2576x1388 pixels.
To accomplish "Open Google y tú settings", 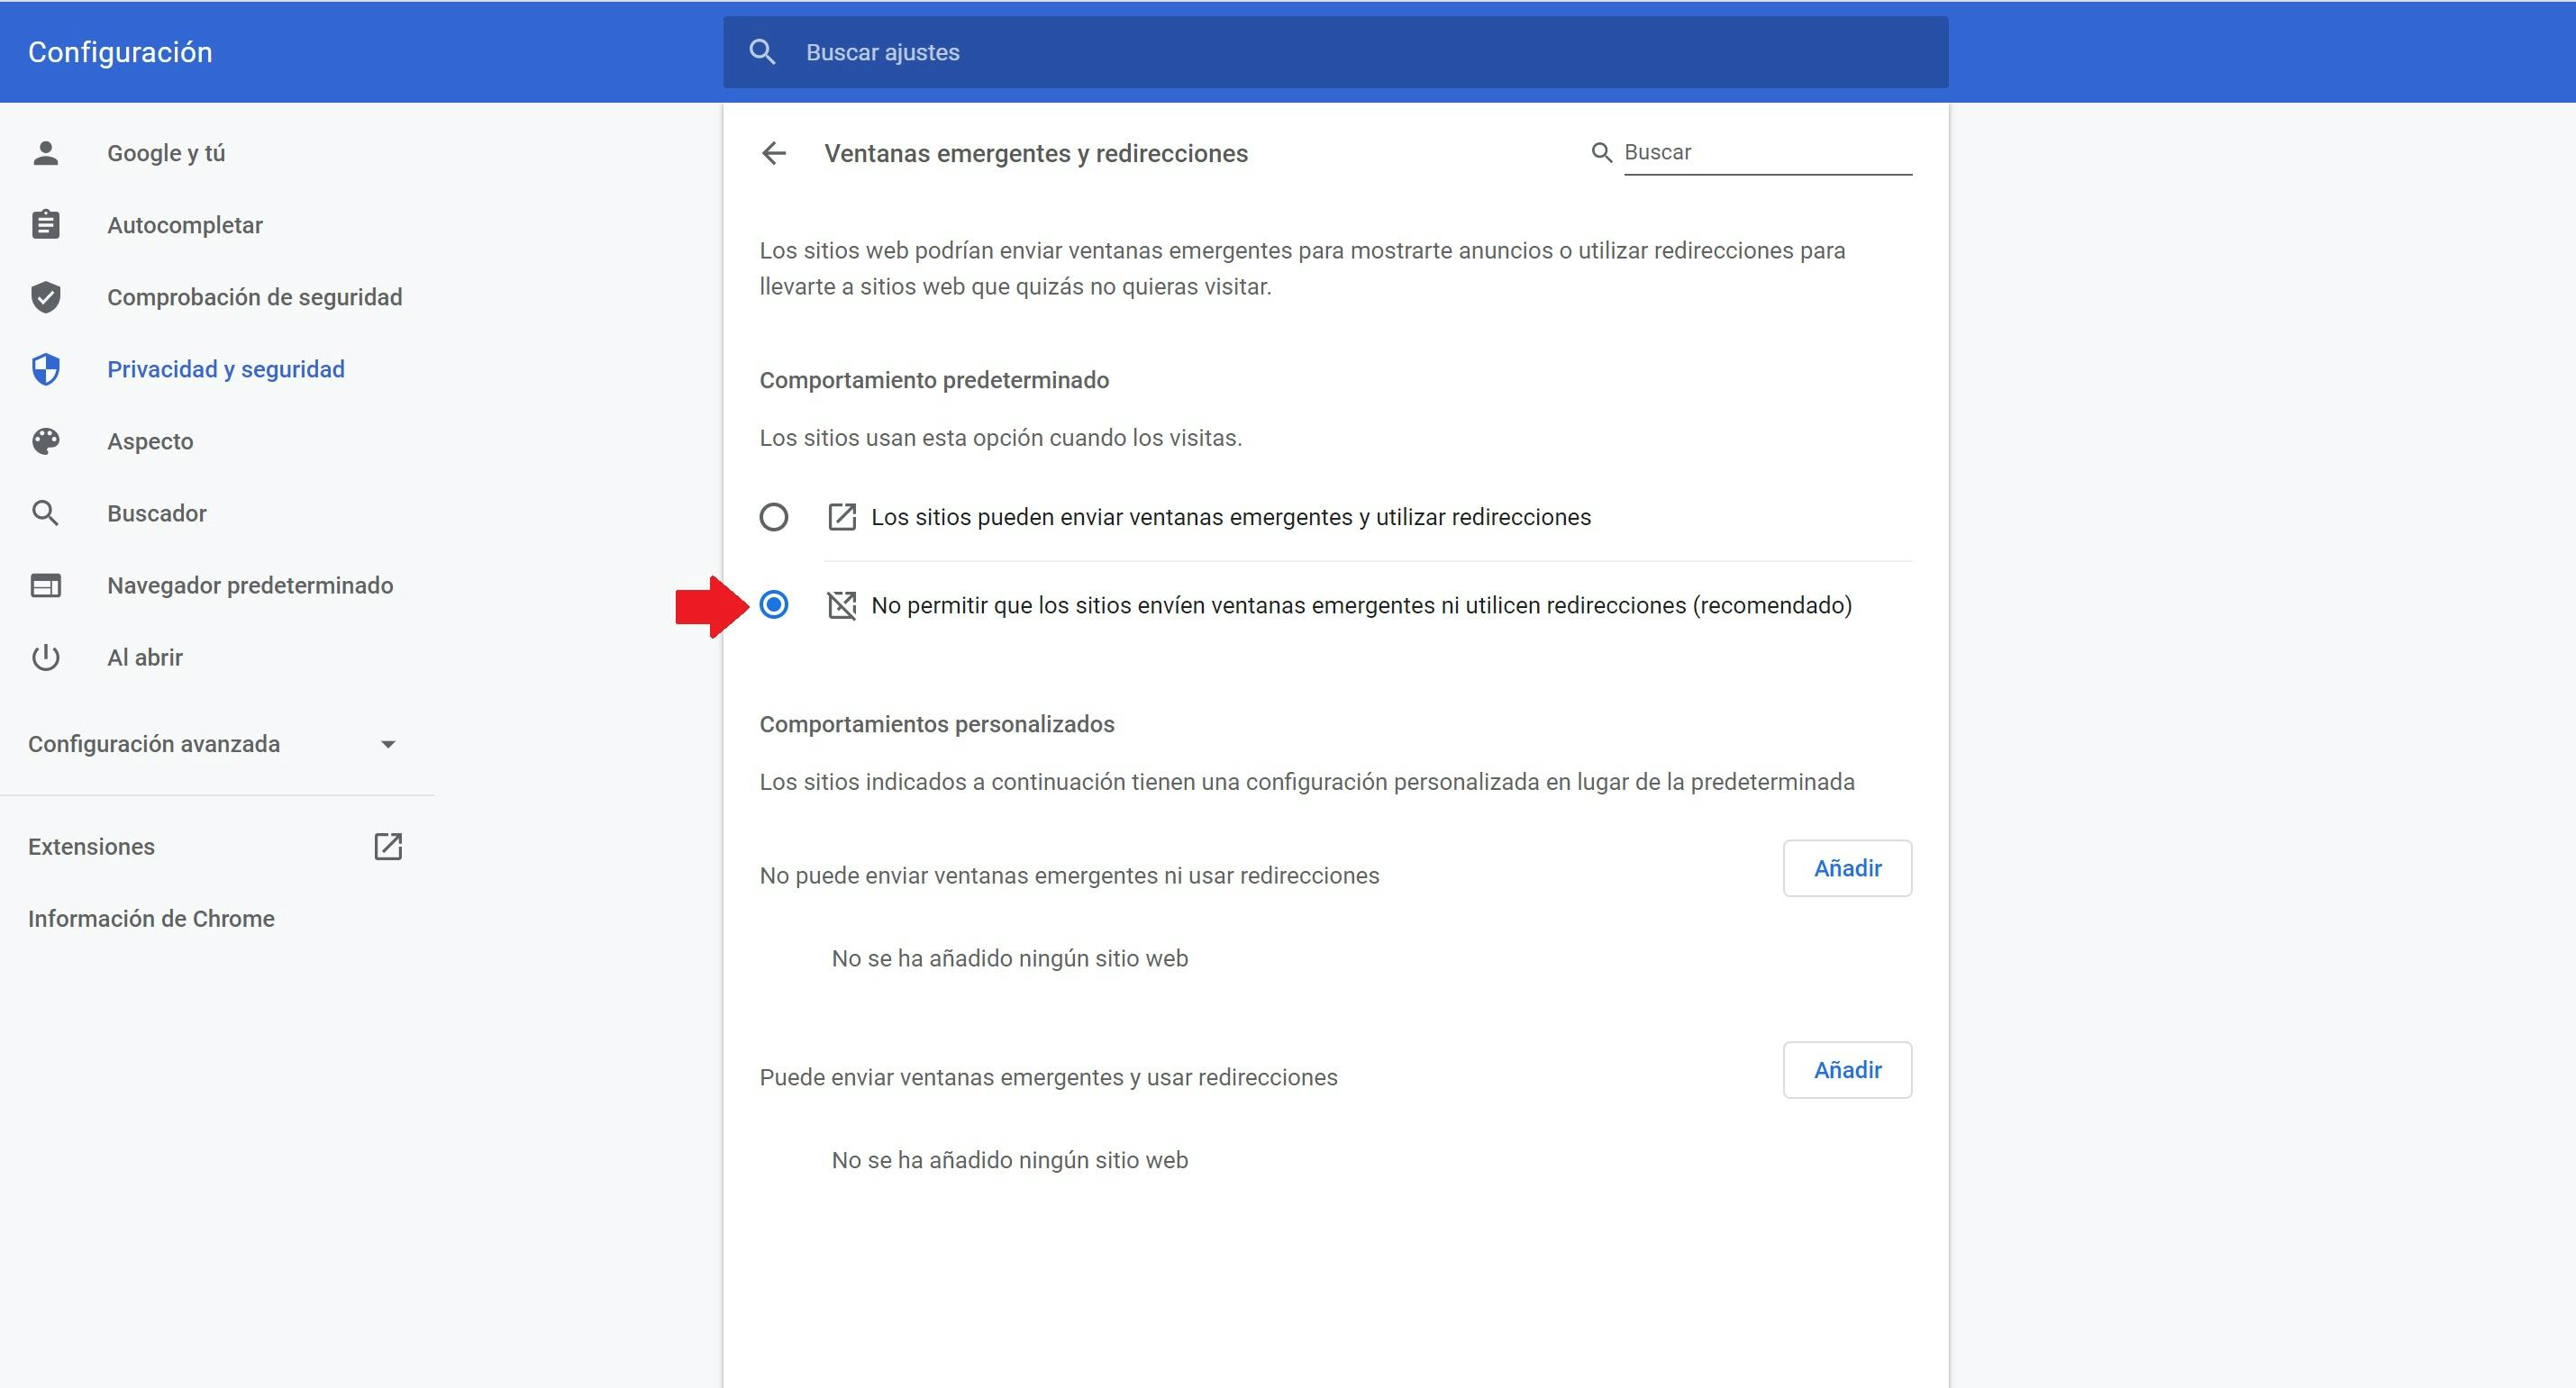I will pyautogui.click(x=166, y=153).
